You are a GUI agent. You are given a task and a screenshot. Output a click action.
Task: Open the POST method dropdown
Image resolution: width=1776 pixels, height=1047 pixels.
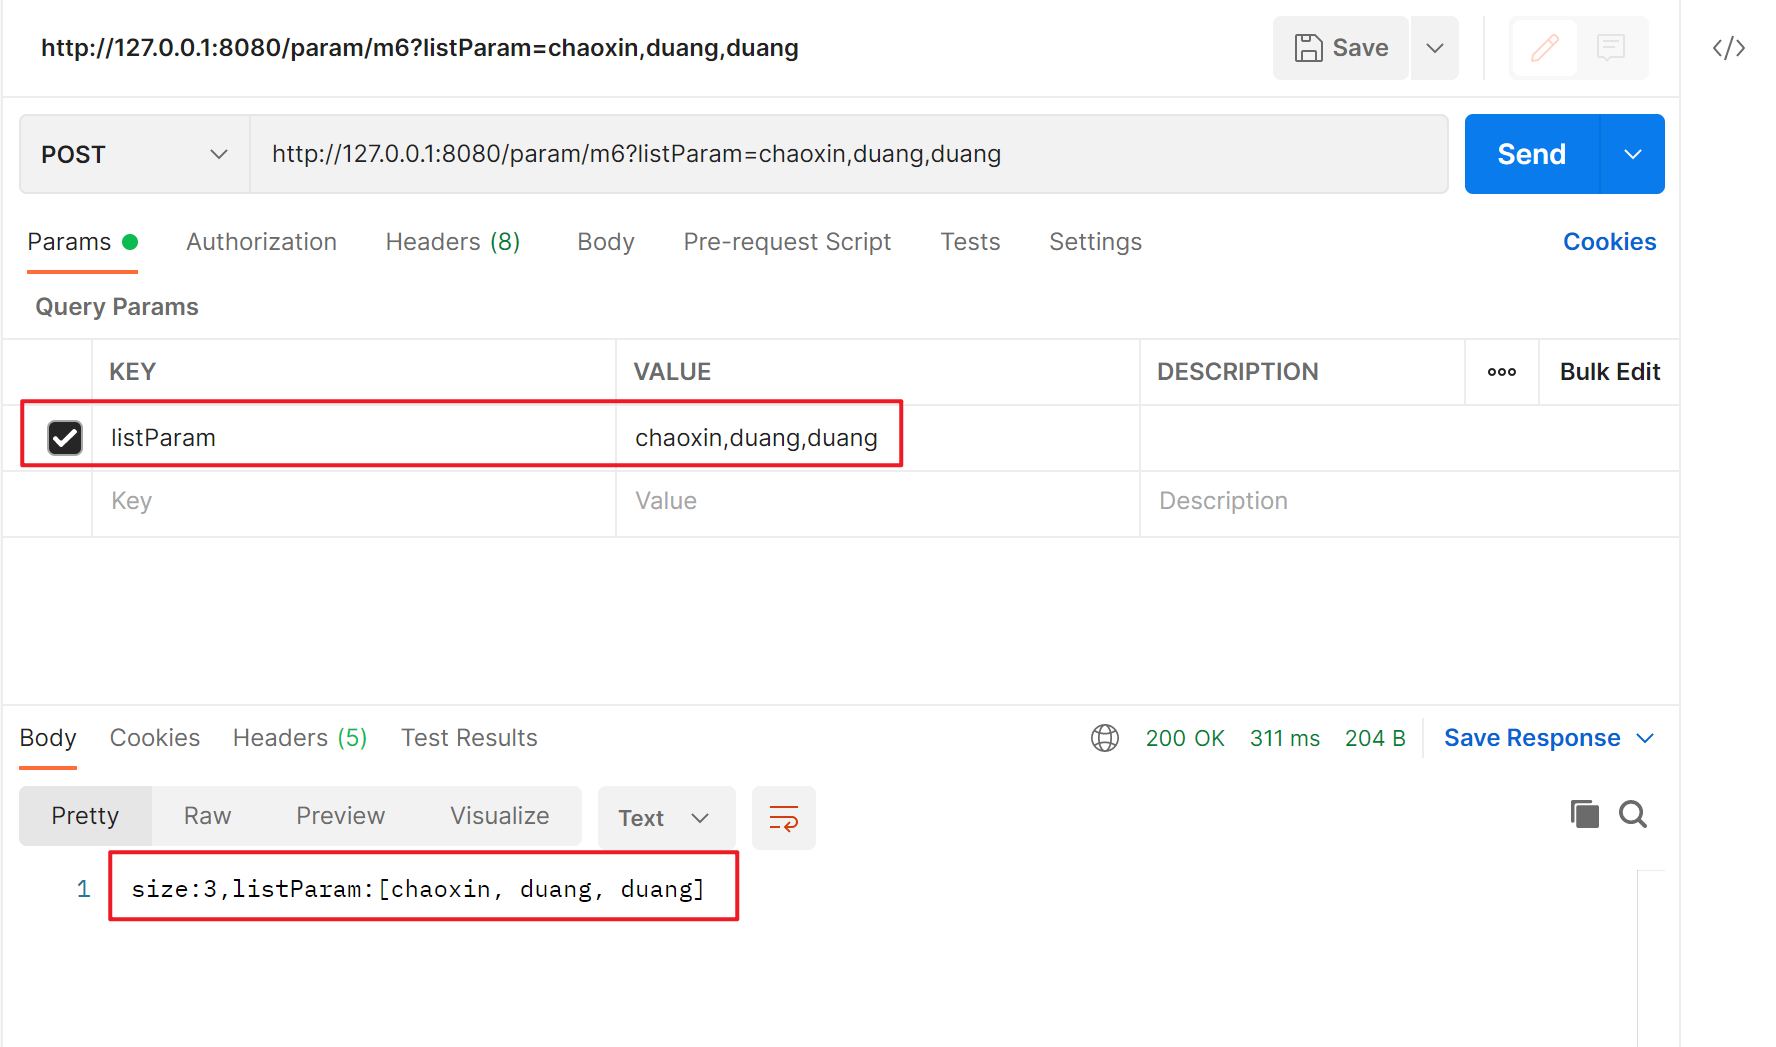(x=134, y=154)
